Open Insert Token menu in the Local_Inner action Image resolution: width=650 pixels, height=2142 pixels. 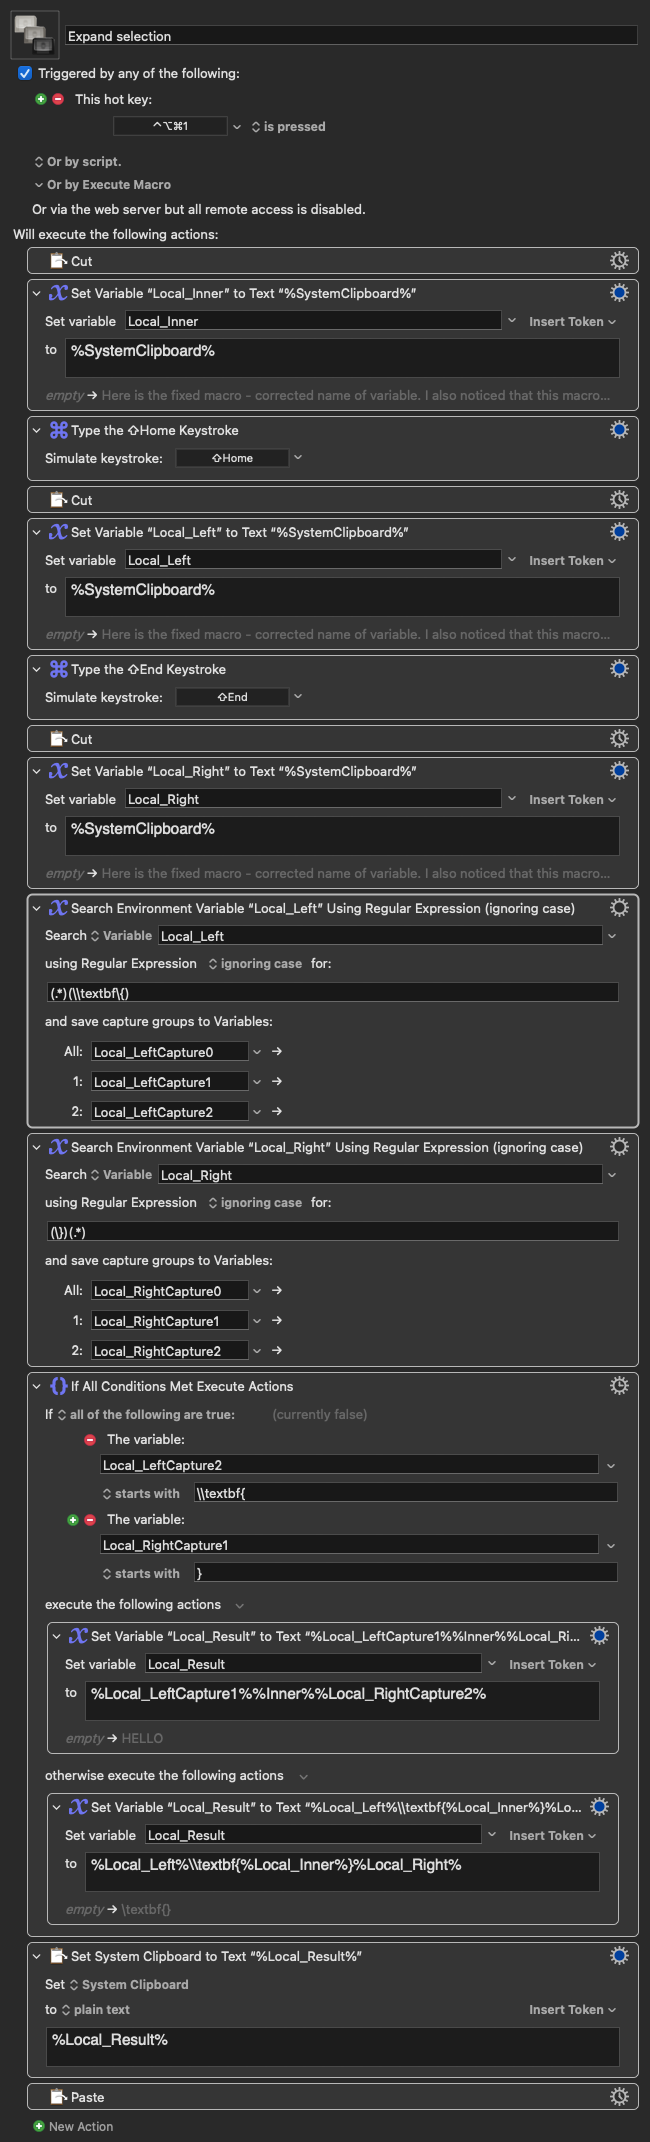572,321
